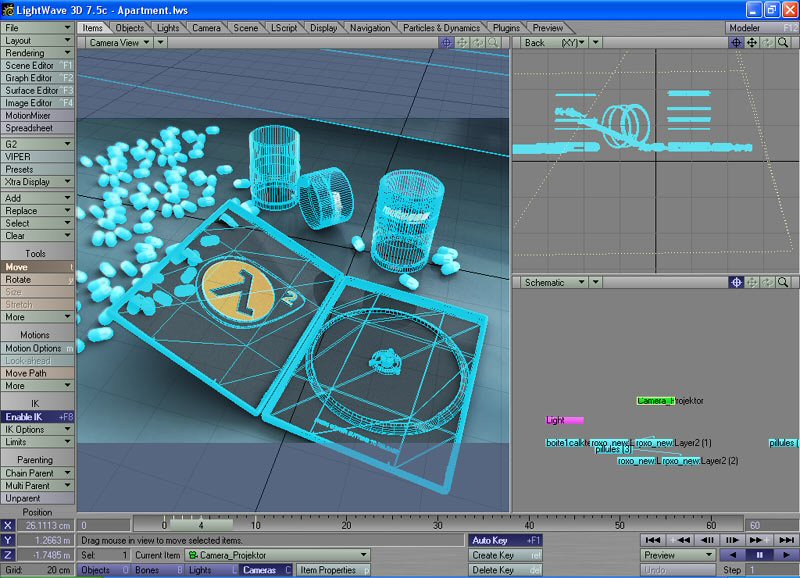Screen dimensions: 800x578
Task: Click the Step value field
Action: click(x=772, y=570)
